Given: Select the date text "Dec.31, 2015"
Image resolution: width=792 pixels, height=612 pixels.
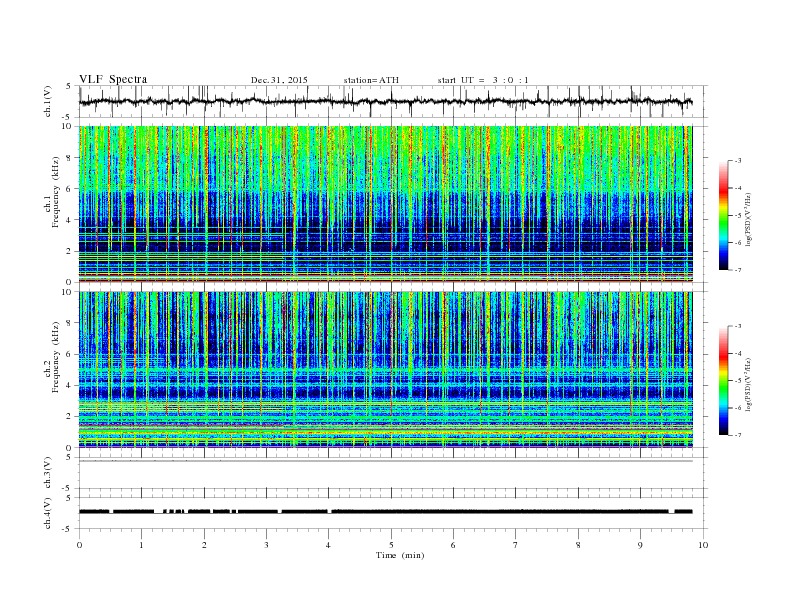Looking at the screenshot, I should point(279,80).
